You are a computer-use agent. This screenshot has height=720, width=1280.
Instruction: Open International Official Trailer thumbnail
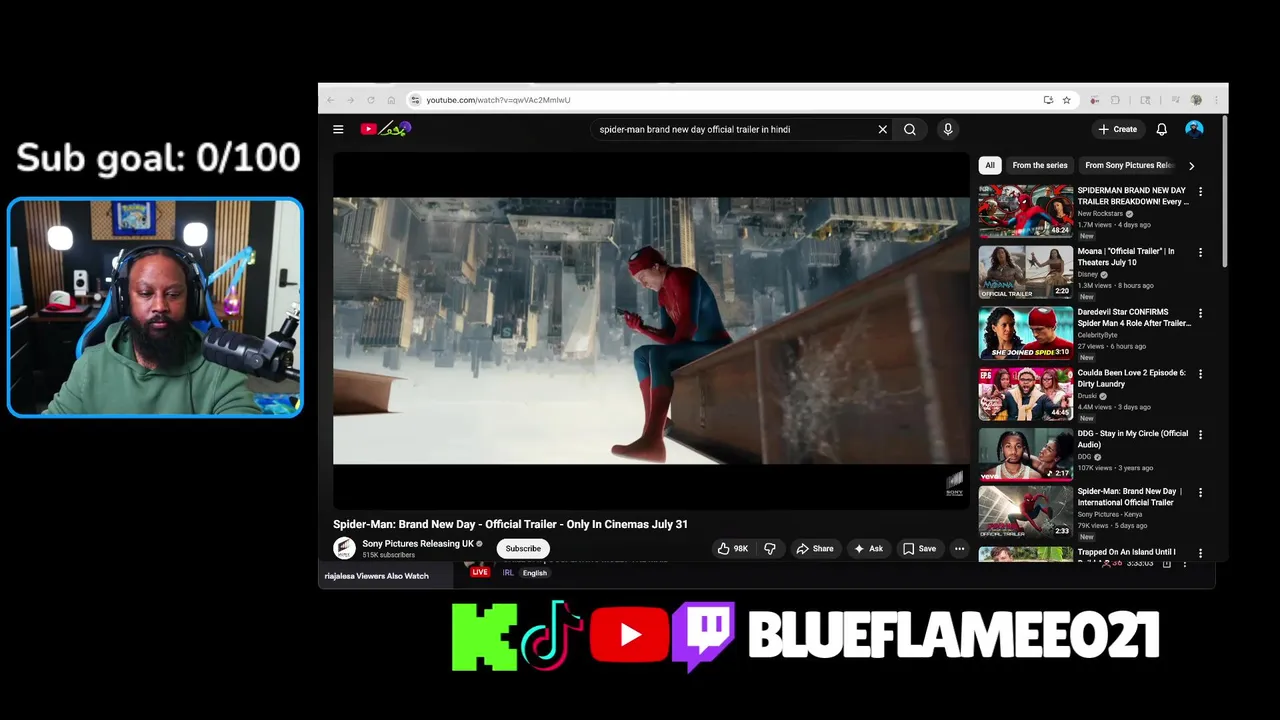pyautogui.click(x=1025, y=513)
